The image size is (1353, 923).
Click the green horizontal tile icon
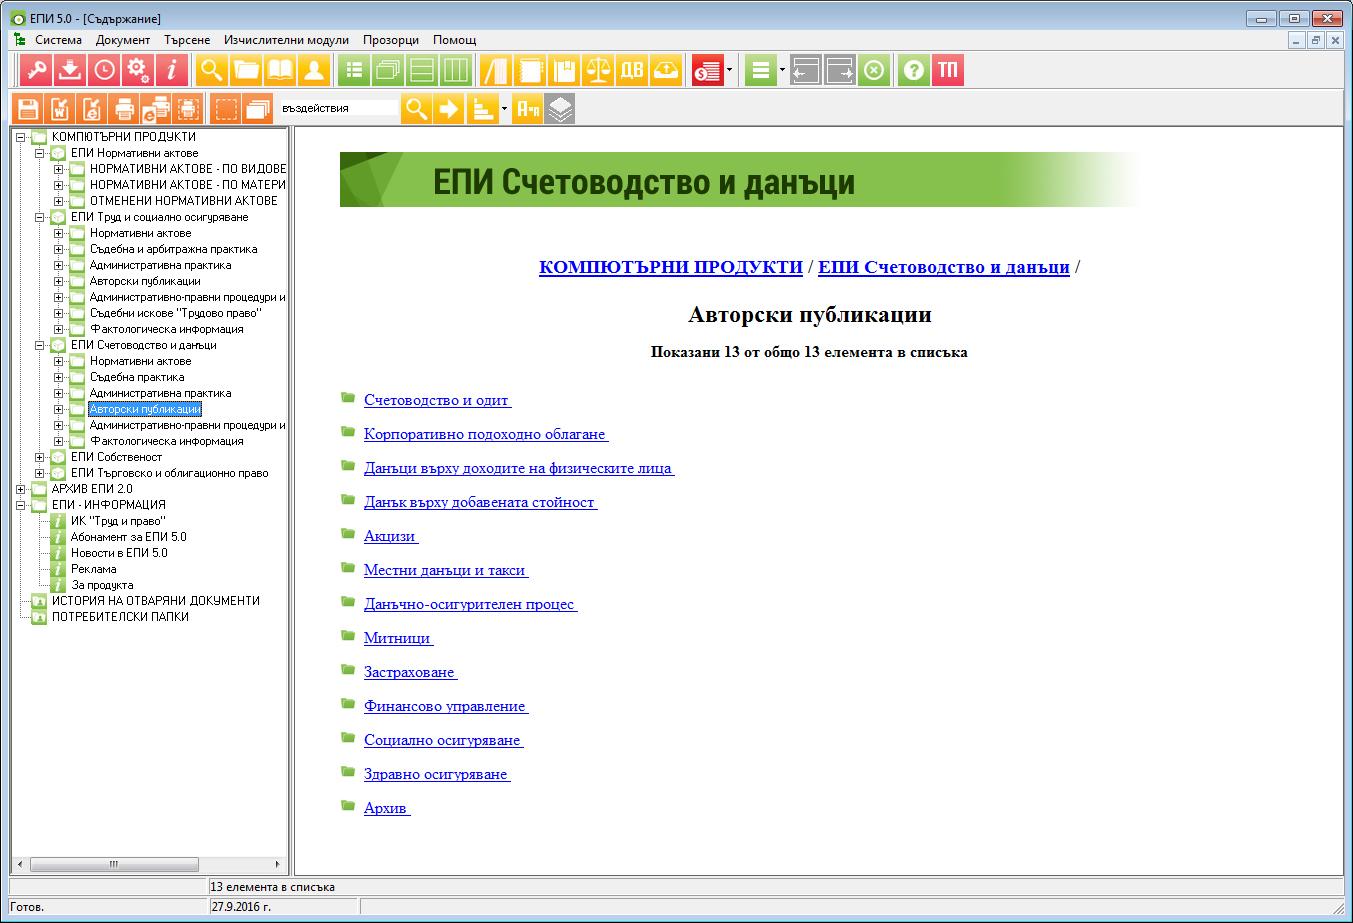(423, 70)
